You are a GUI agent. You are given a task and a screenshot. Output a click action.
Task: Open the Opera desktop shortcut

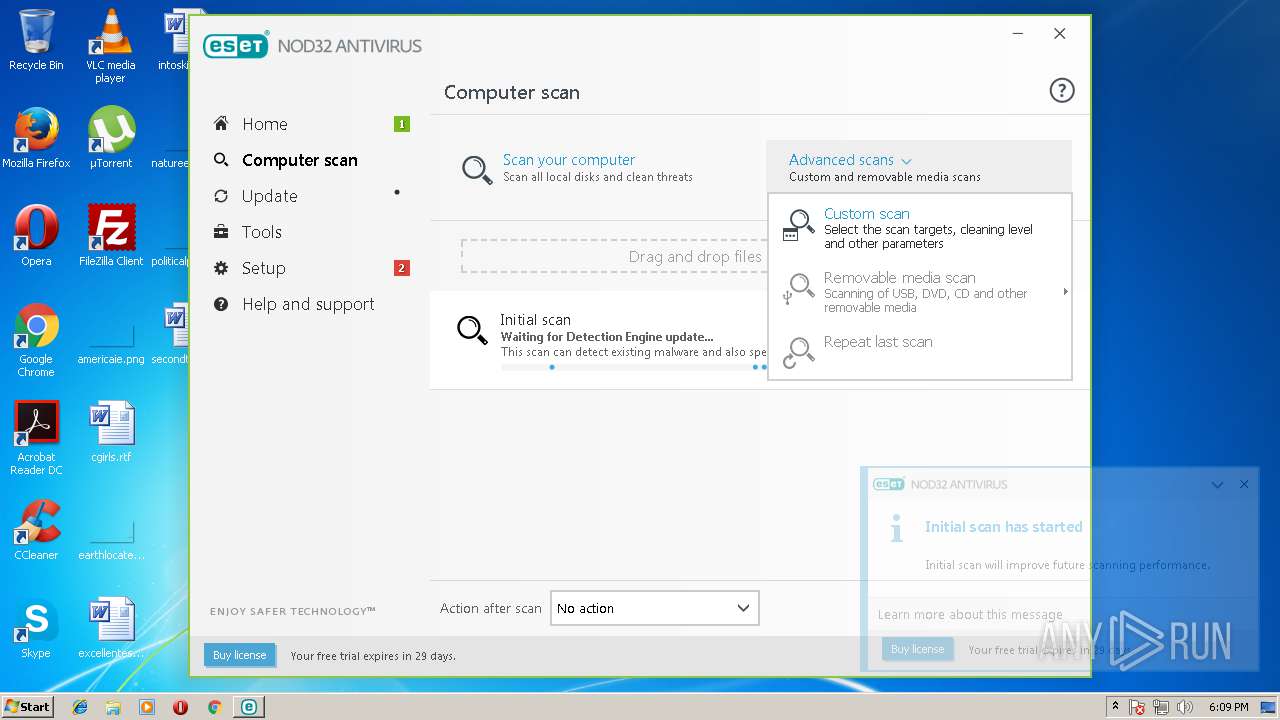(x=36, y=236)
